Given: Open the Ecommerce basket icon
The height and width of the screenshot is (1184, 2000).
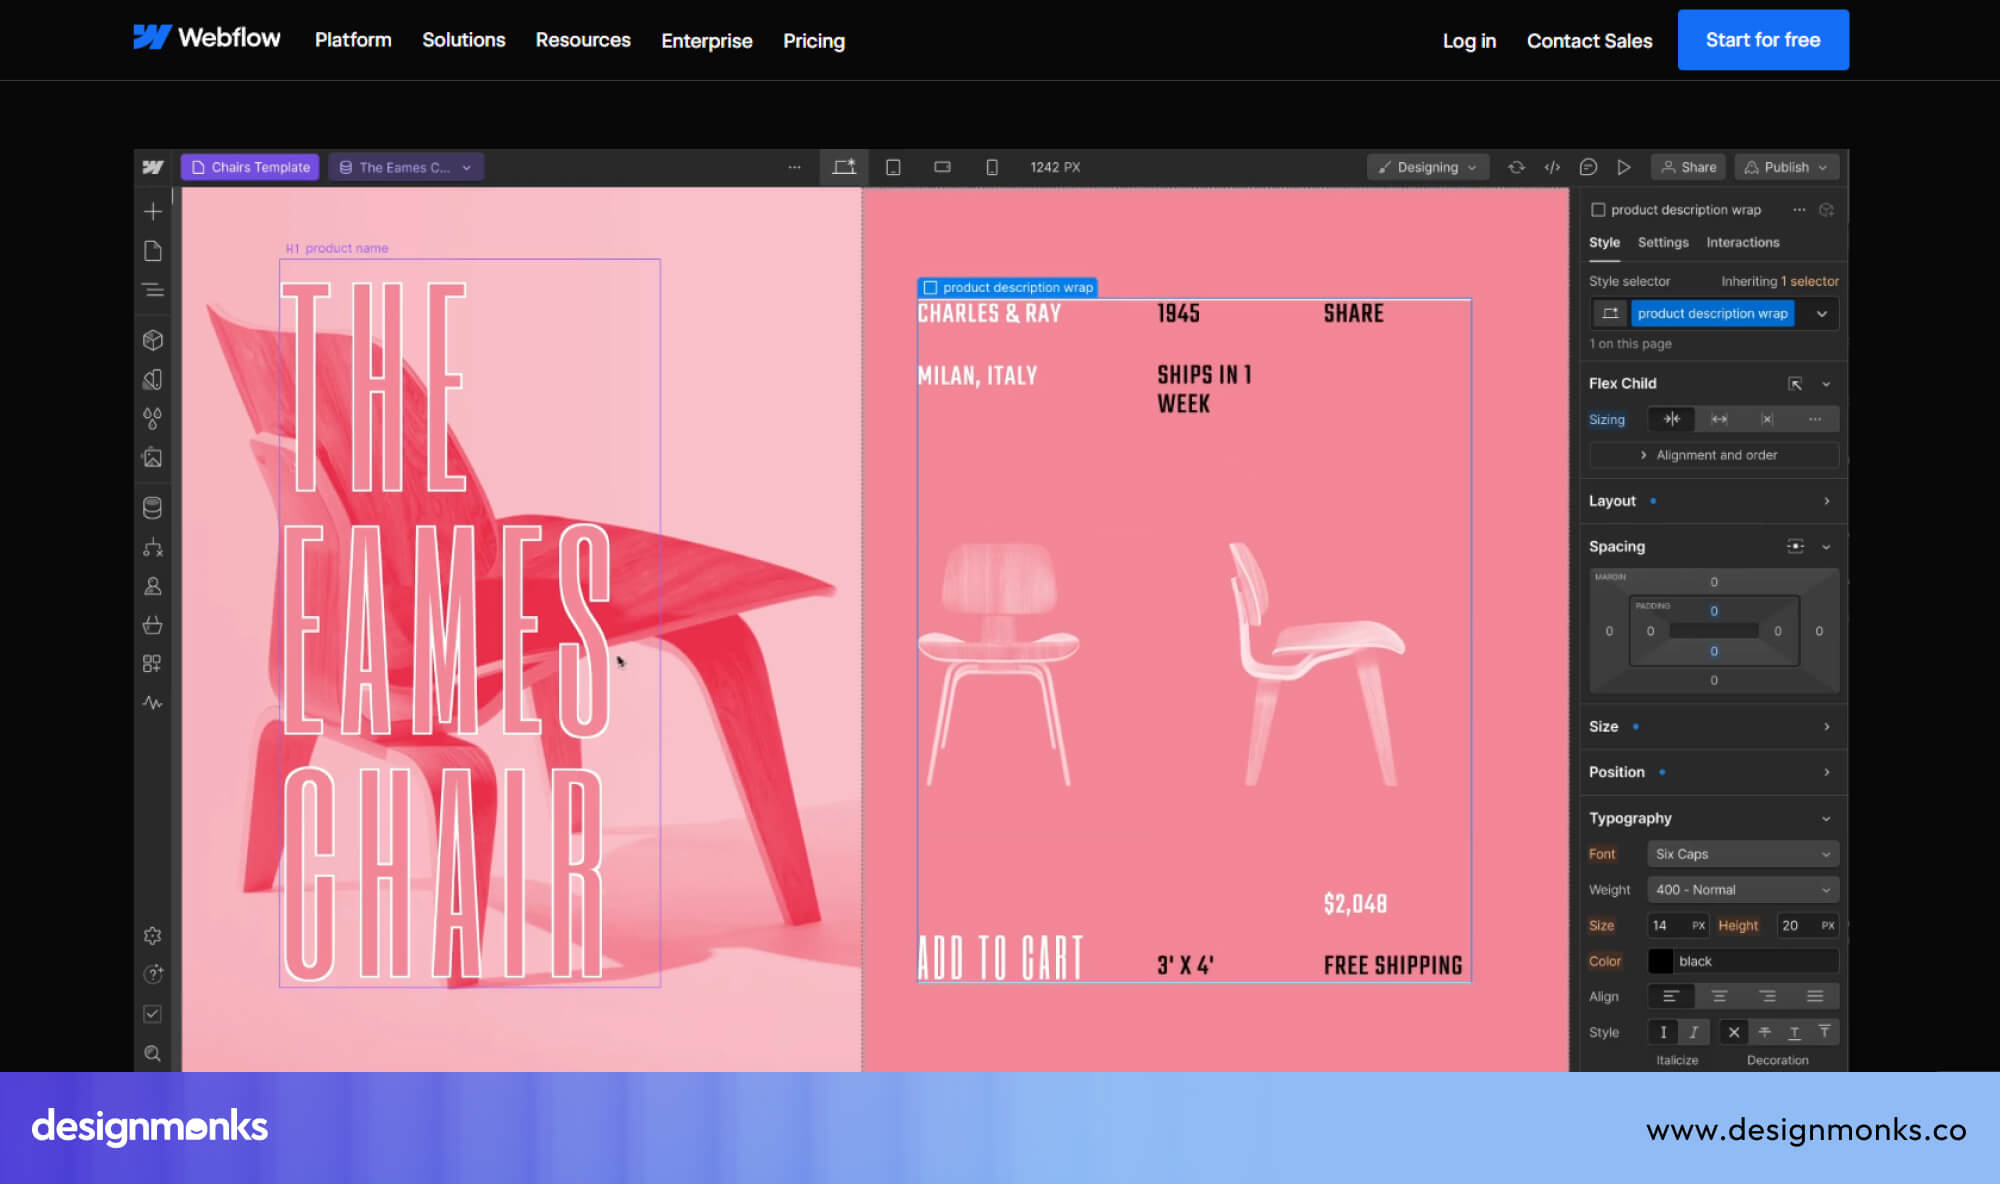Looking at the screenshot, I should tap(153, 625).
